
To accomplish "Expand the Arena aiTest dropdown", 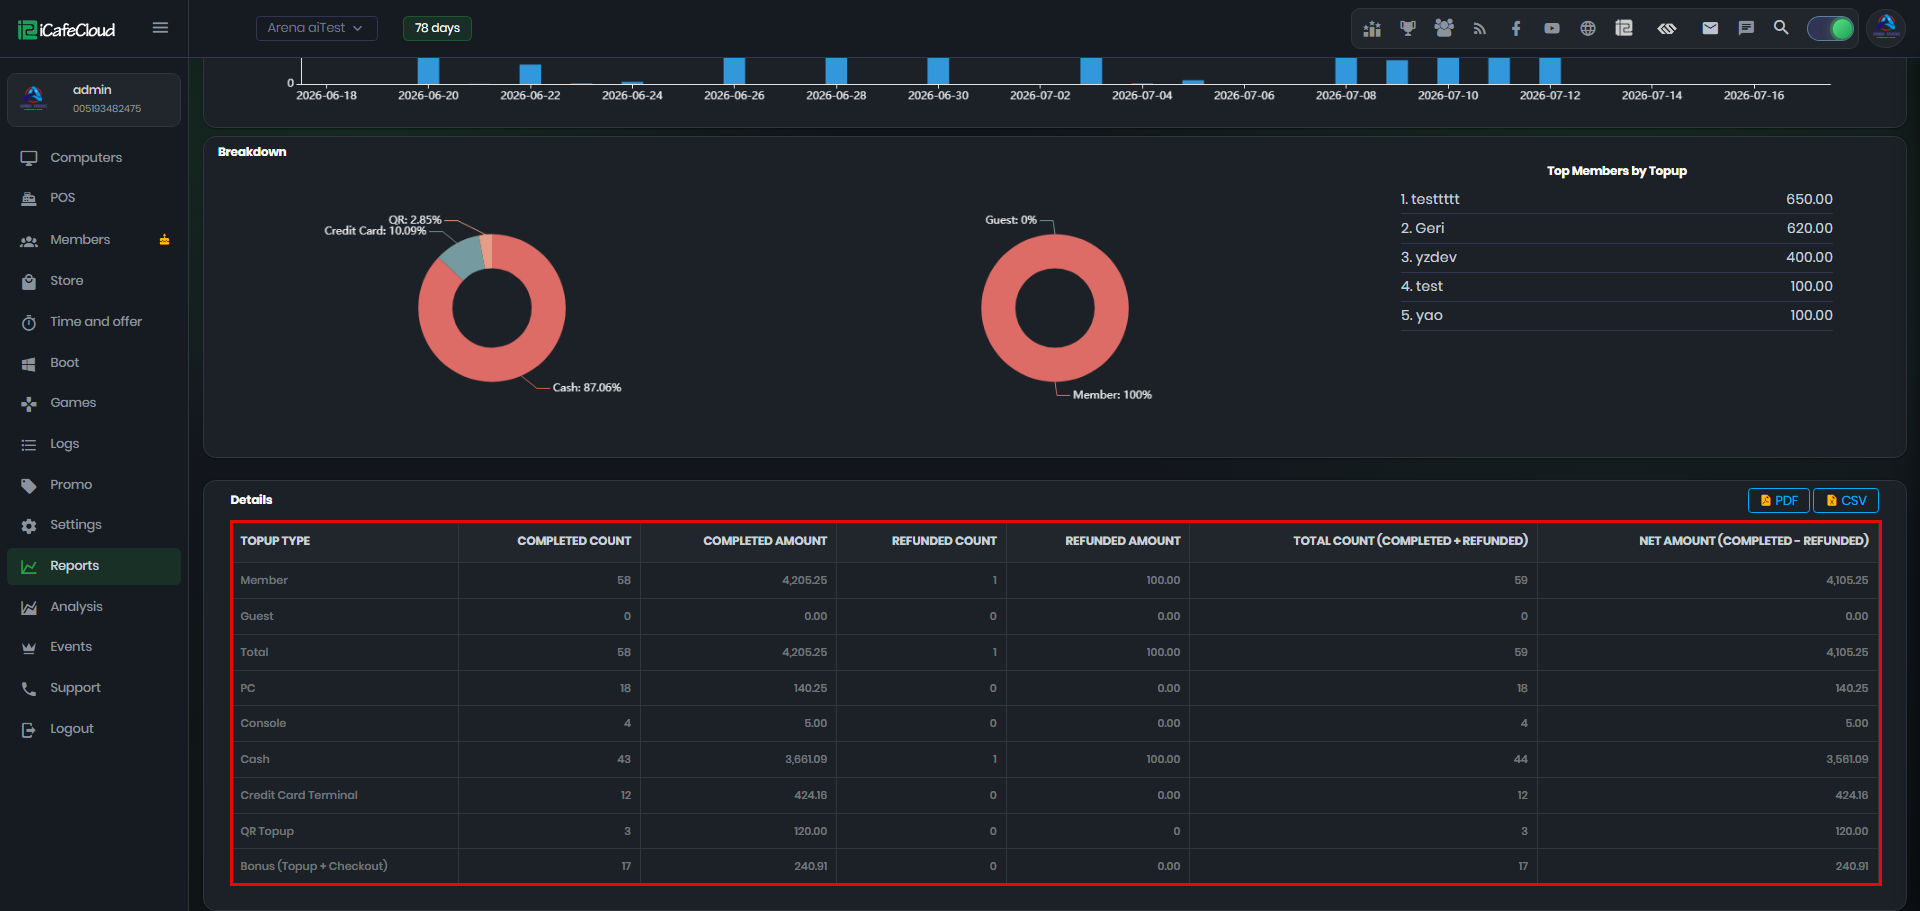I will (x=316, y=28).
